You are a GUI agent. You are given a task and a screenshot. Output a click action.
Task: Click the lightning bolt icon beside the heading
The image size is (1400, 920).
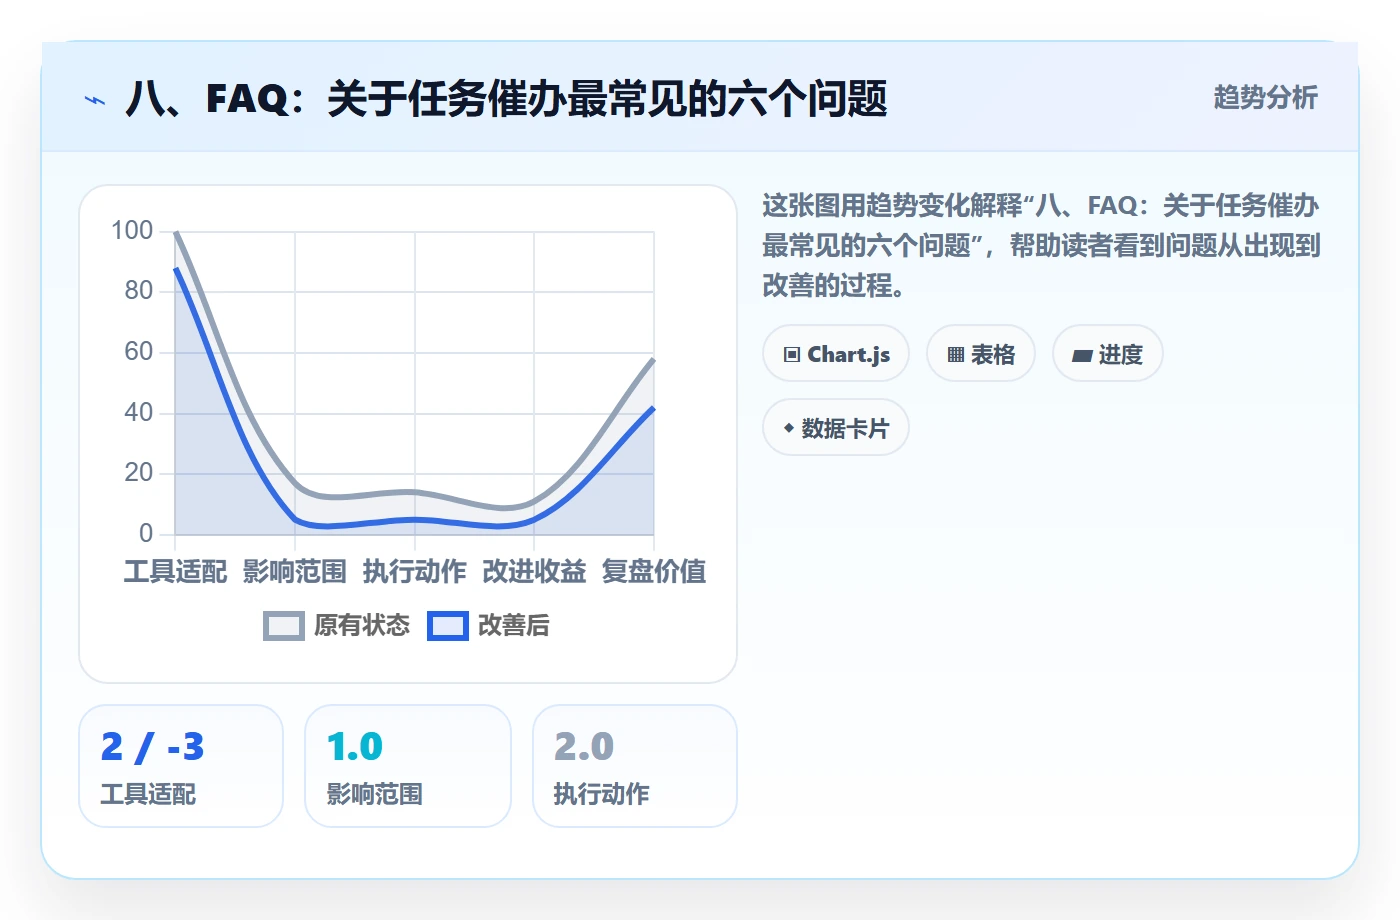coord(95,100)
